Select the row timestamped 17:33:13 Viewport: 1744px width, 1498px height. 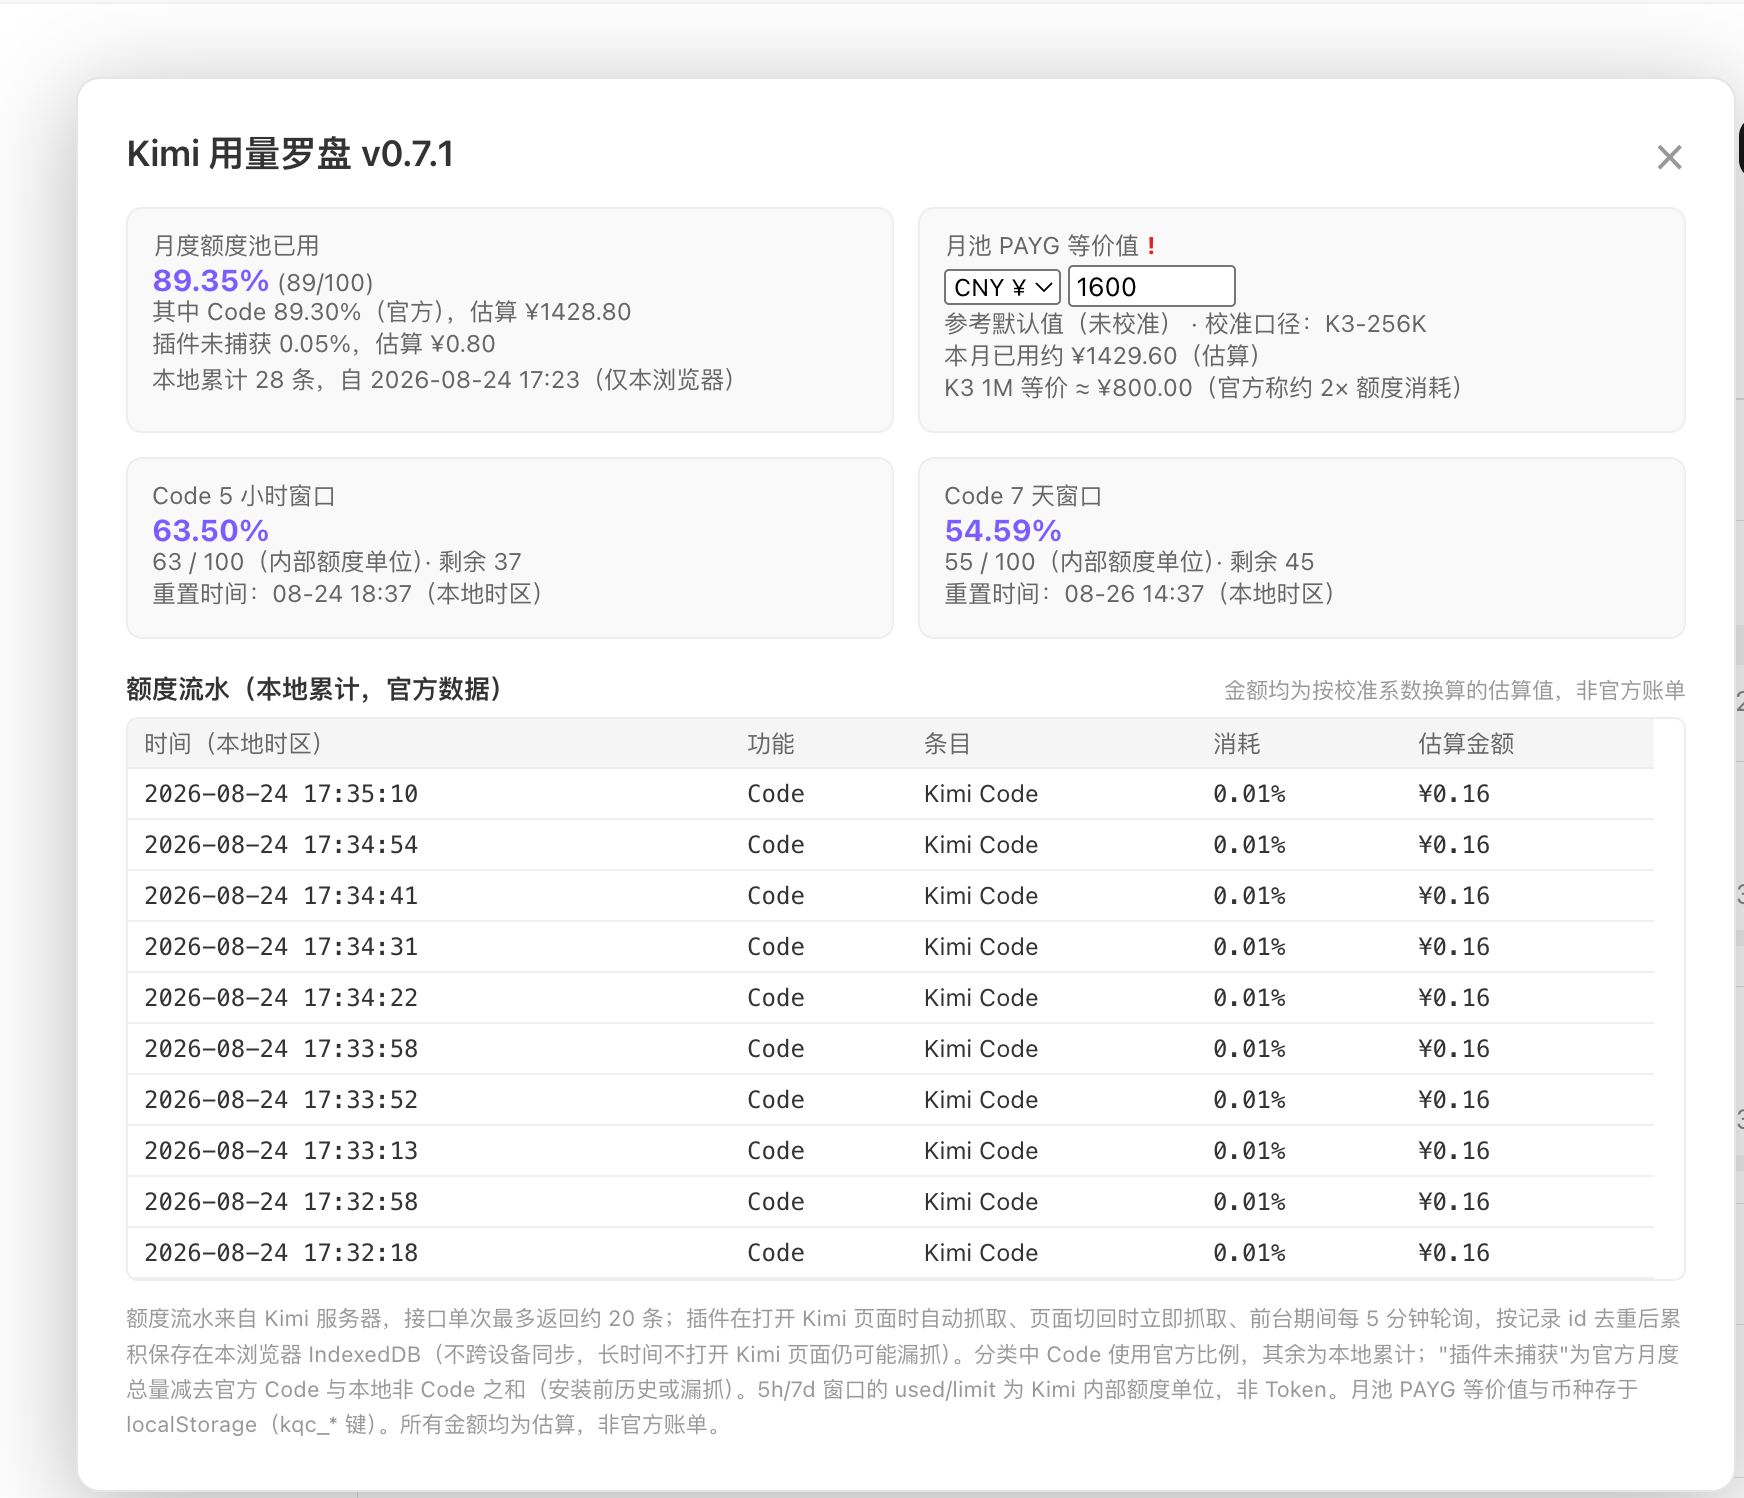[x=890, y=1151]
